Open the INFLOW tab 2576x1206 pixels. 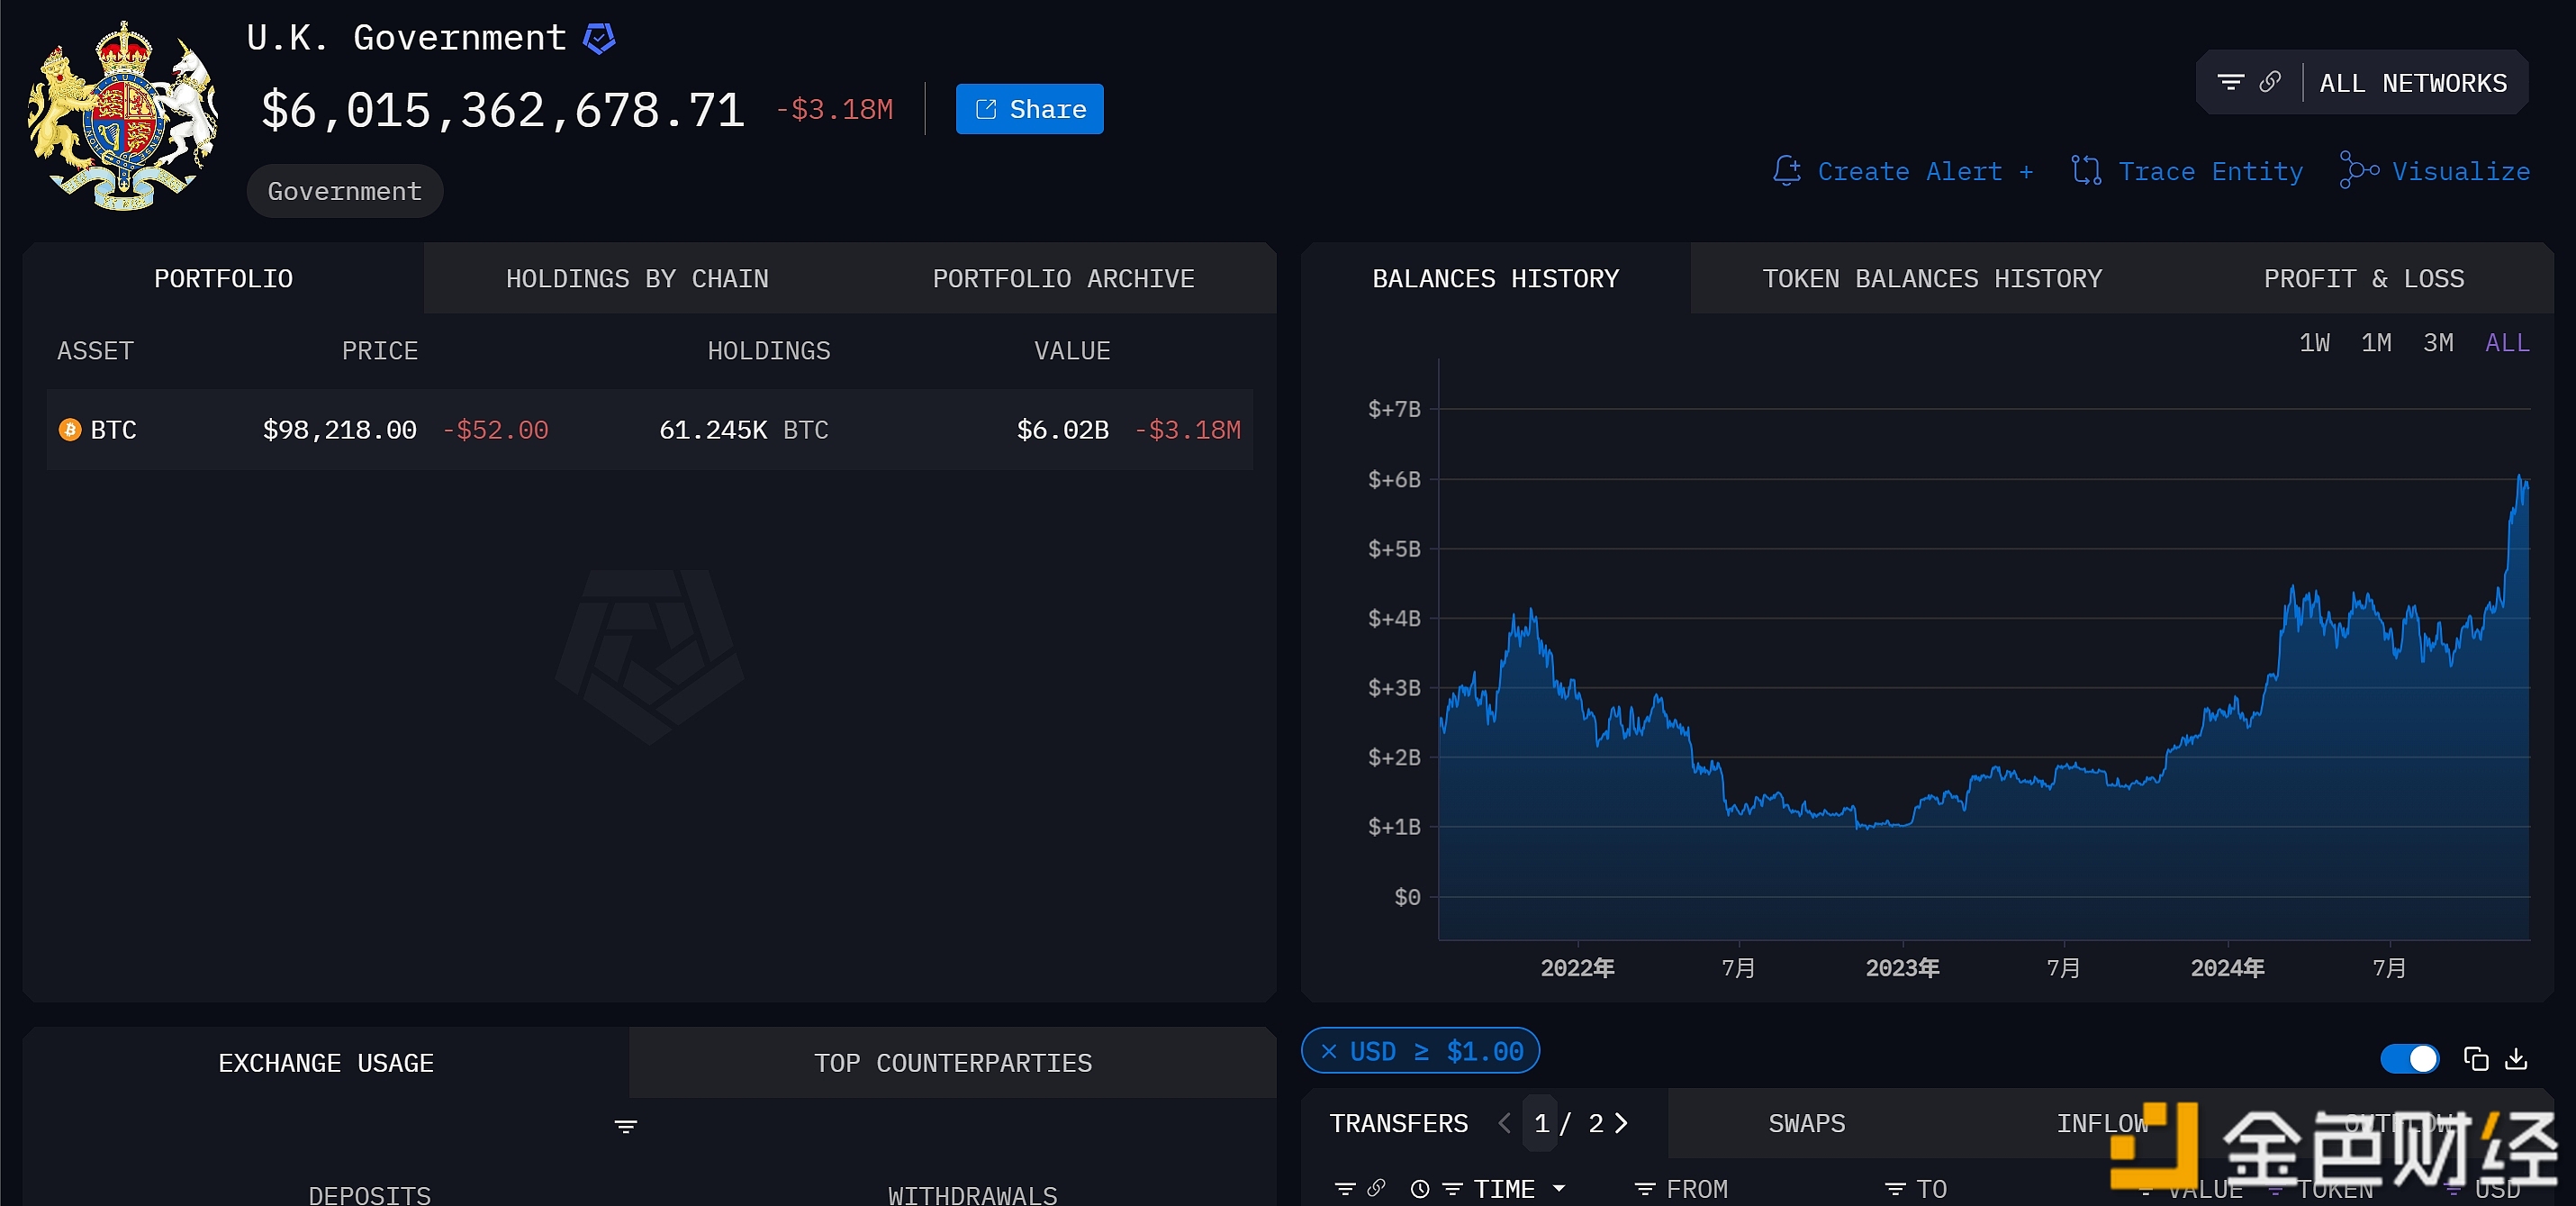click(x=2102, y=1123)
